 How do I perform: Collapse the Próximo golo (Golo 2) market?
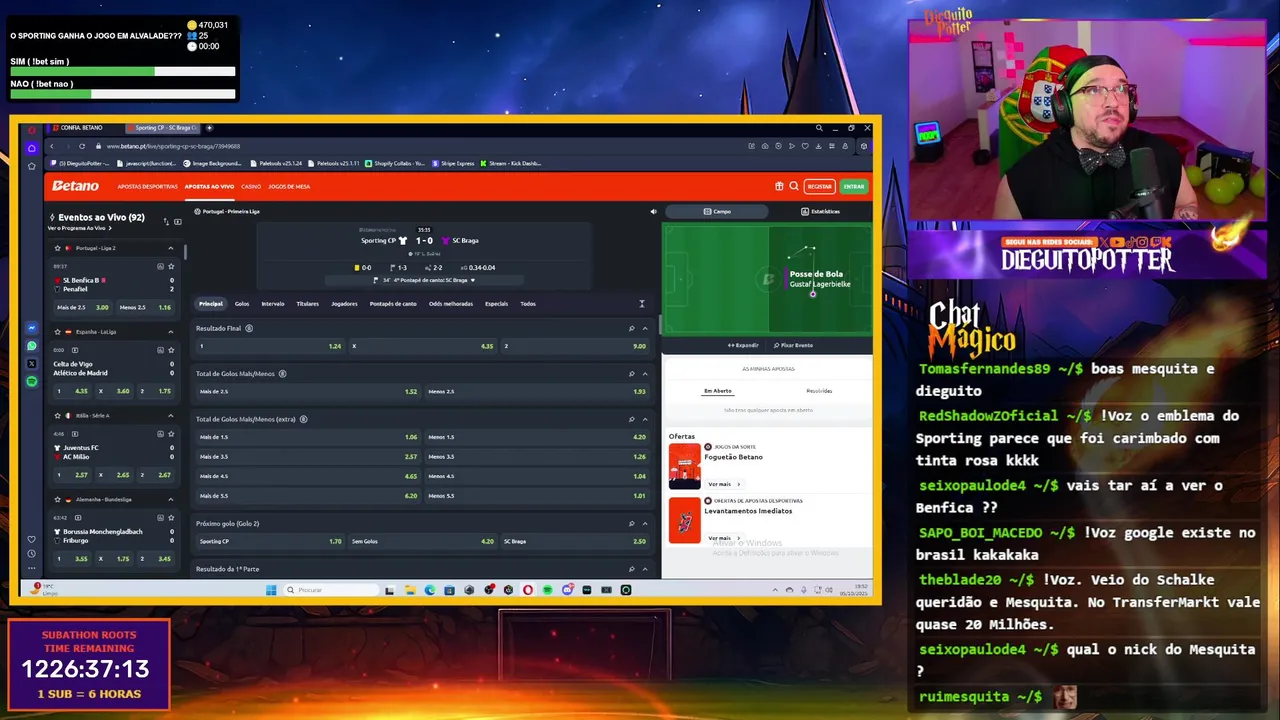point(645,523)
